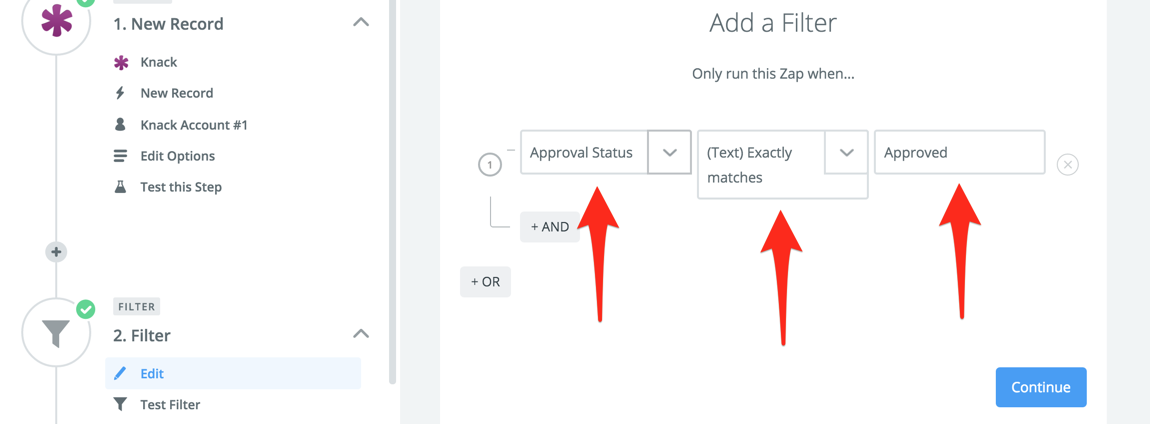This screenshot has height=424, width=1150.
Task: Click the funnel Filter step icon
Action: click(x=56, y=333)
